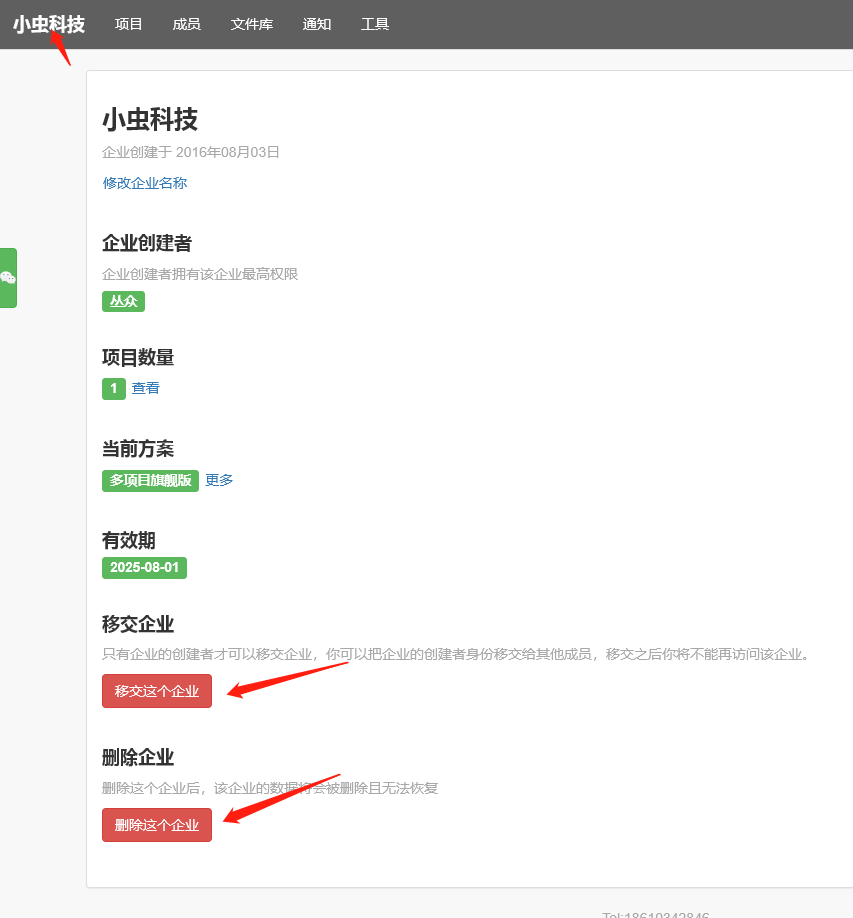Click the 多项目旗舰版 plan badge
Viewport: 853px width, 918px height.
click(x=150, y=480)
